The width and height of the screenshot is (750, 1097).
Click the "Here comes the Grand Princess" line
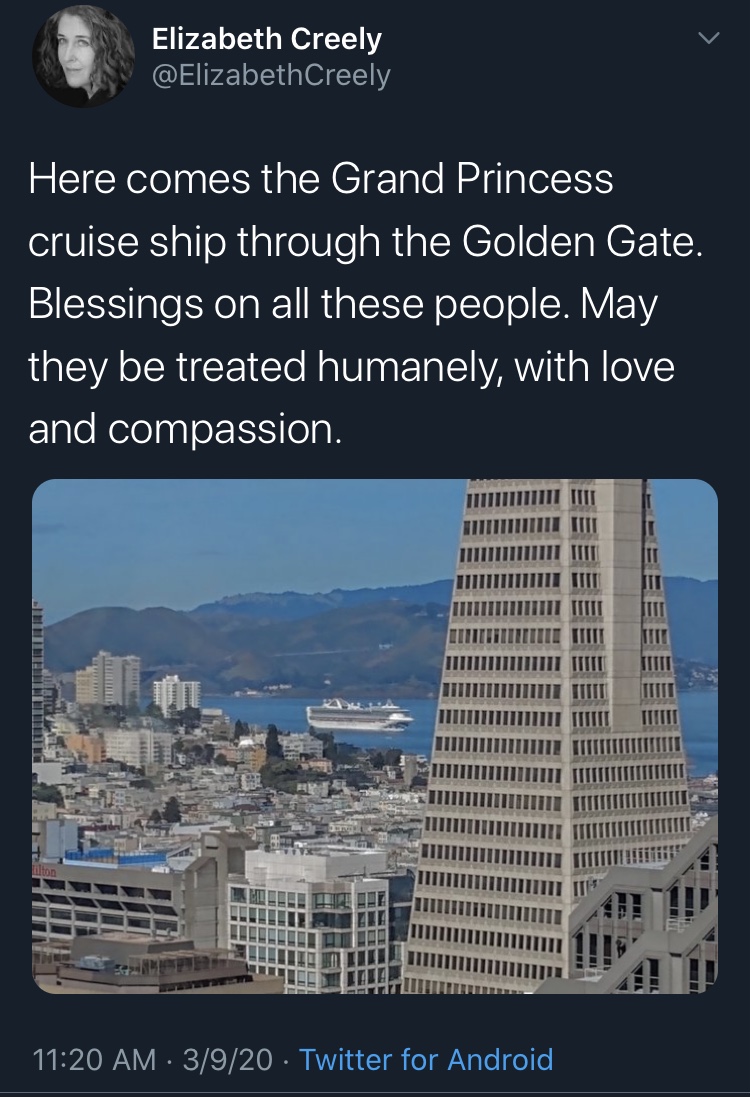(x=320, y=180)
